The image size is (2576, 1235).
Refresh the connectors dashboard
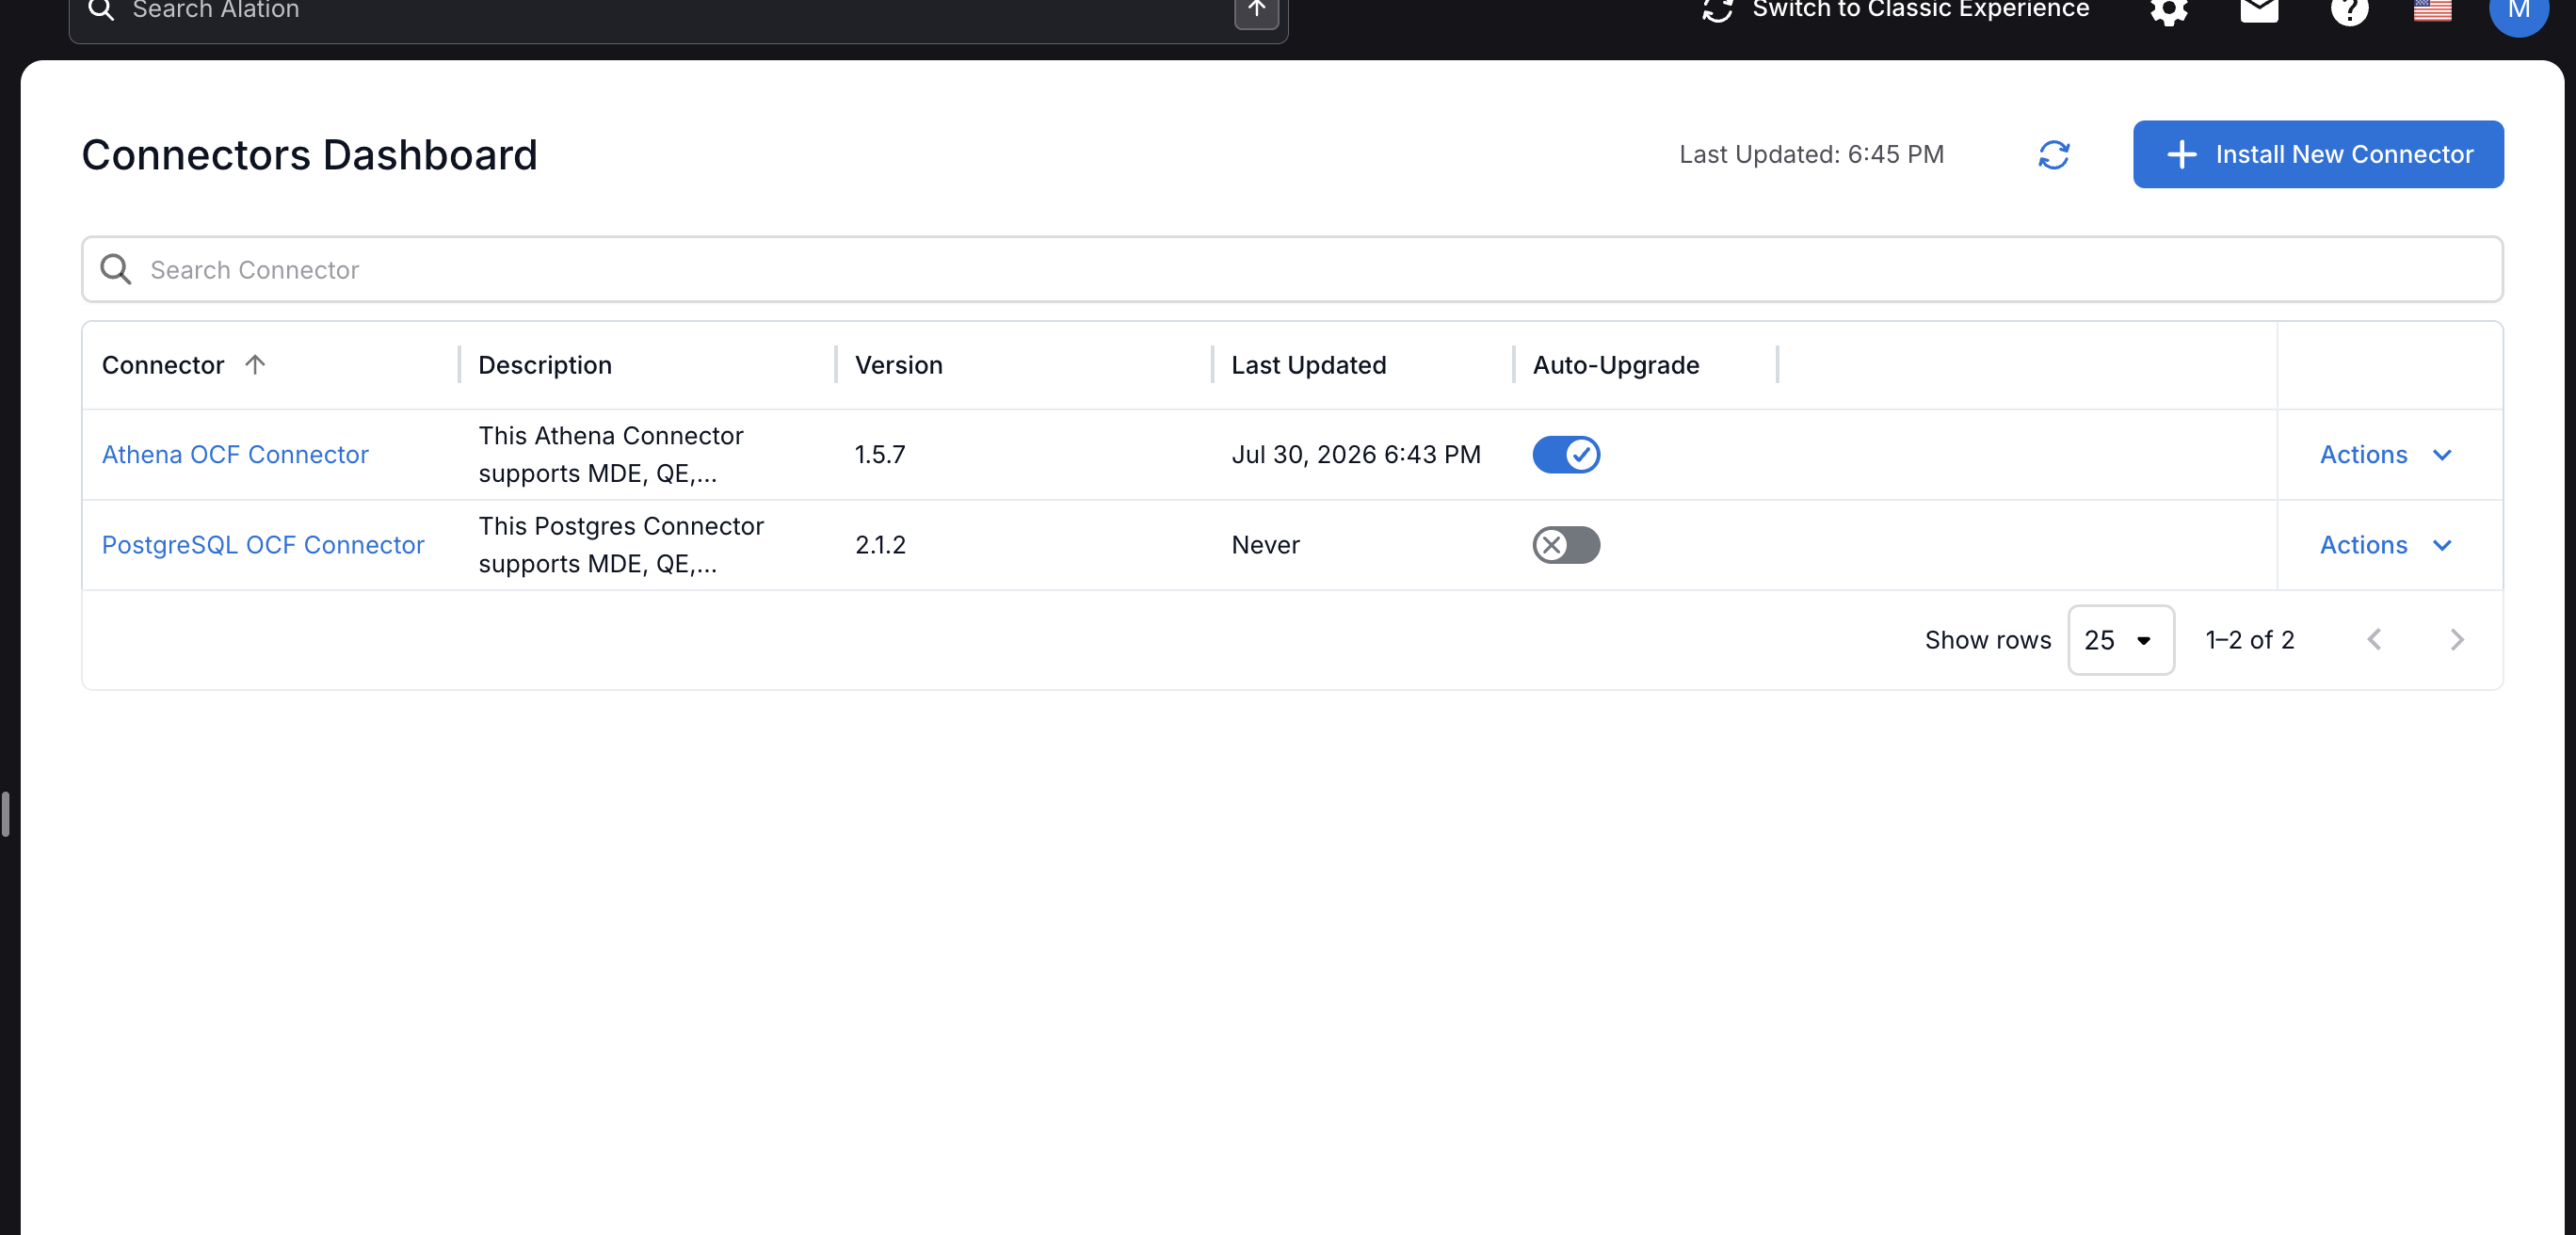coord(2054,155)
